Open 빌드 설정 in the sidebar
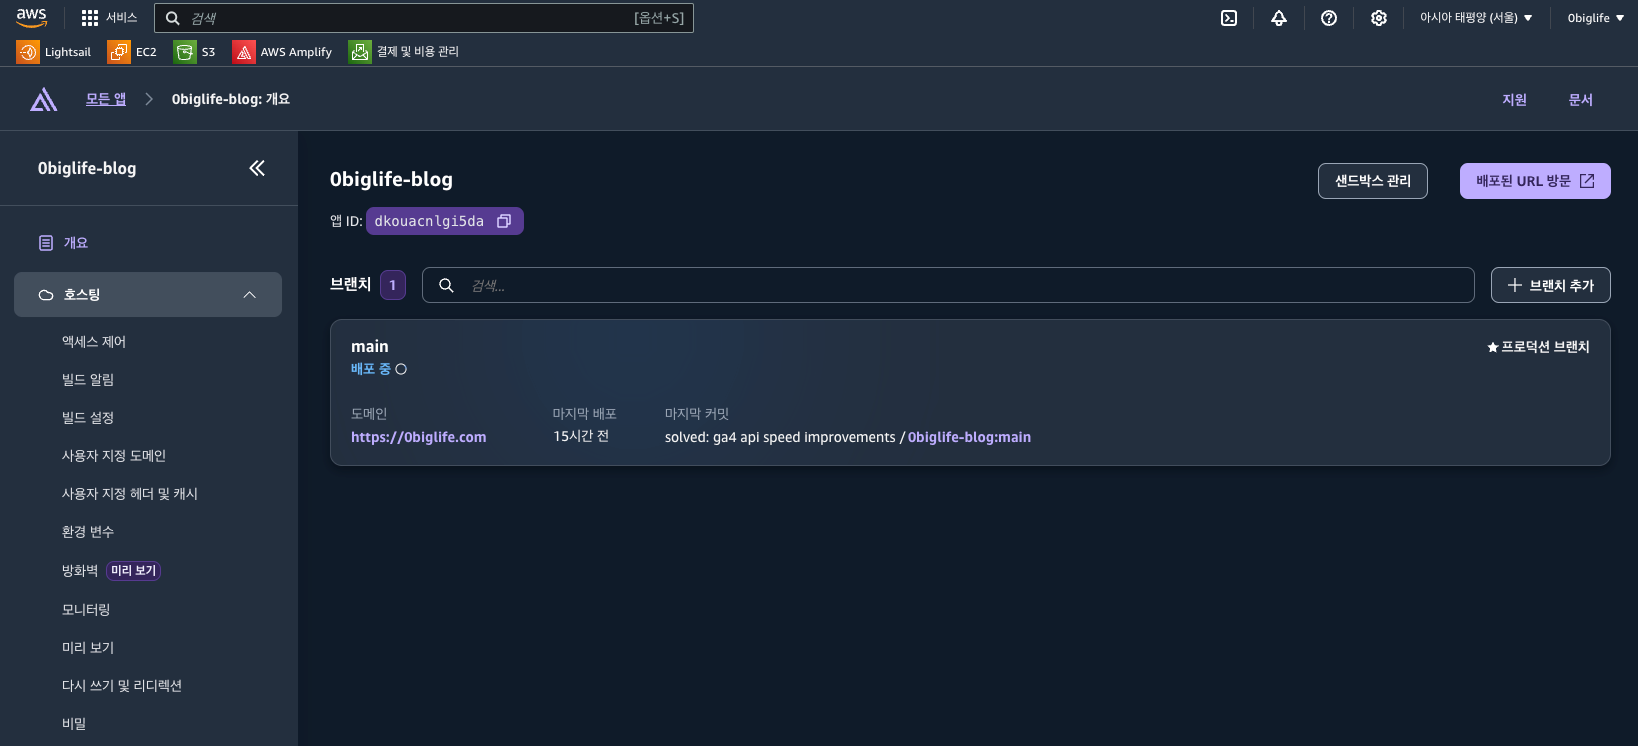Viewport: 1638px width, 746px height. [88, 418]
